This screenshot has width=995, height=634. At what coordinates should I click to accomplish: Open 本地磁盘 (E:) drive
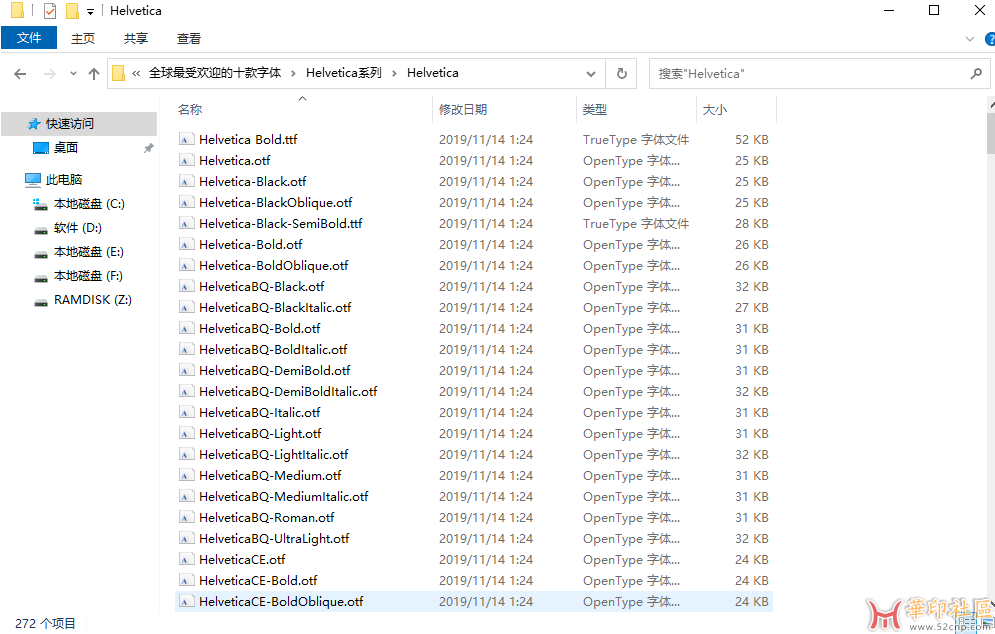pos(88,252)
